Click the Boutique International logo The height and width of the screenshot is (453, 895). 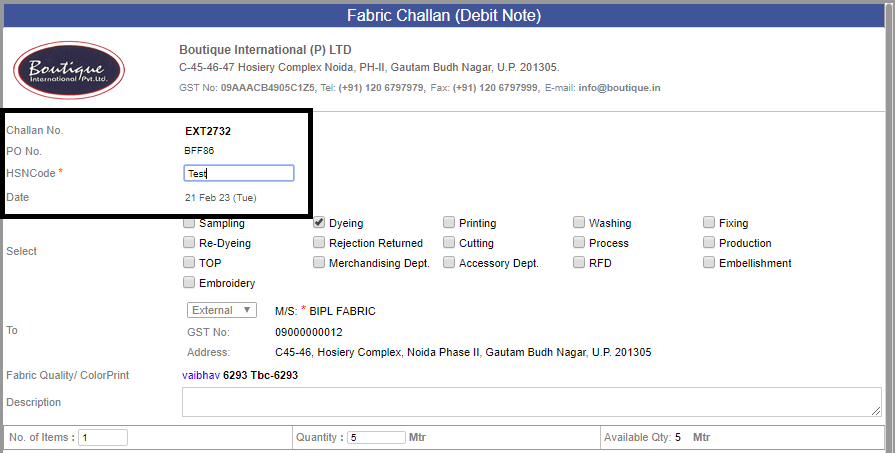69,70
